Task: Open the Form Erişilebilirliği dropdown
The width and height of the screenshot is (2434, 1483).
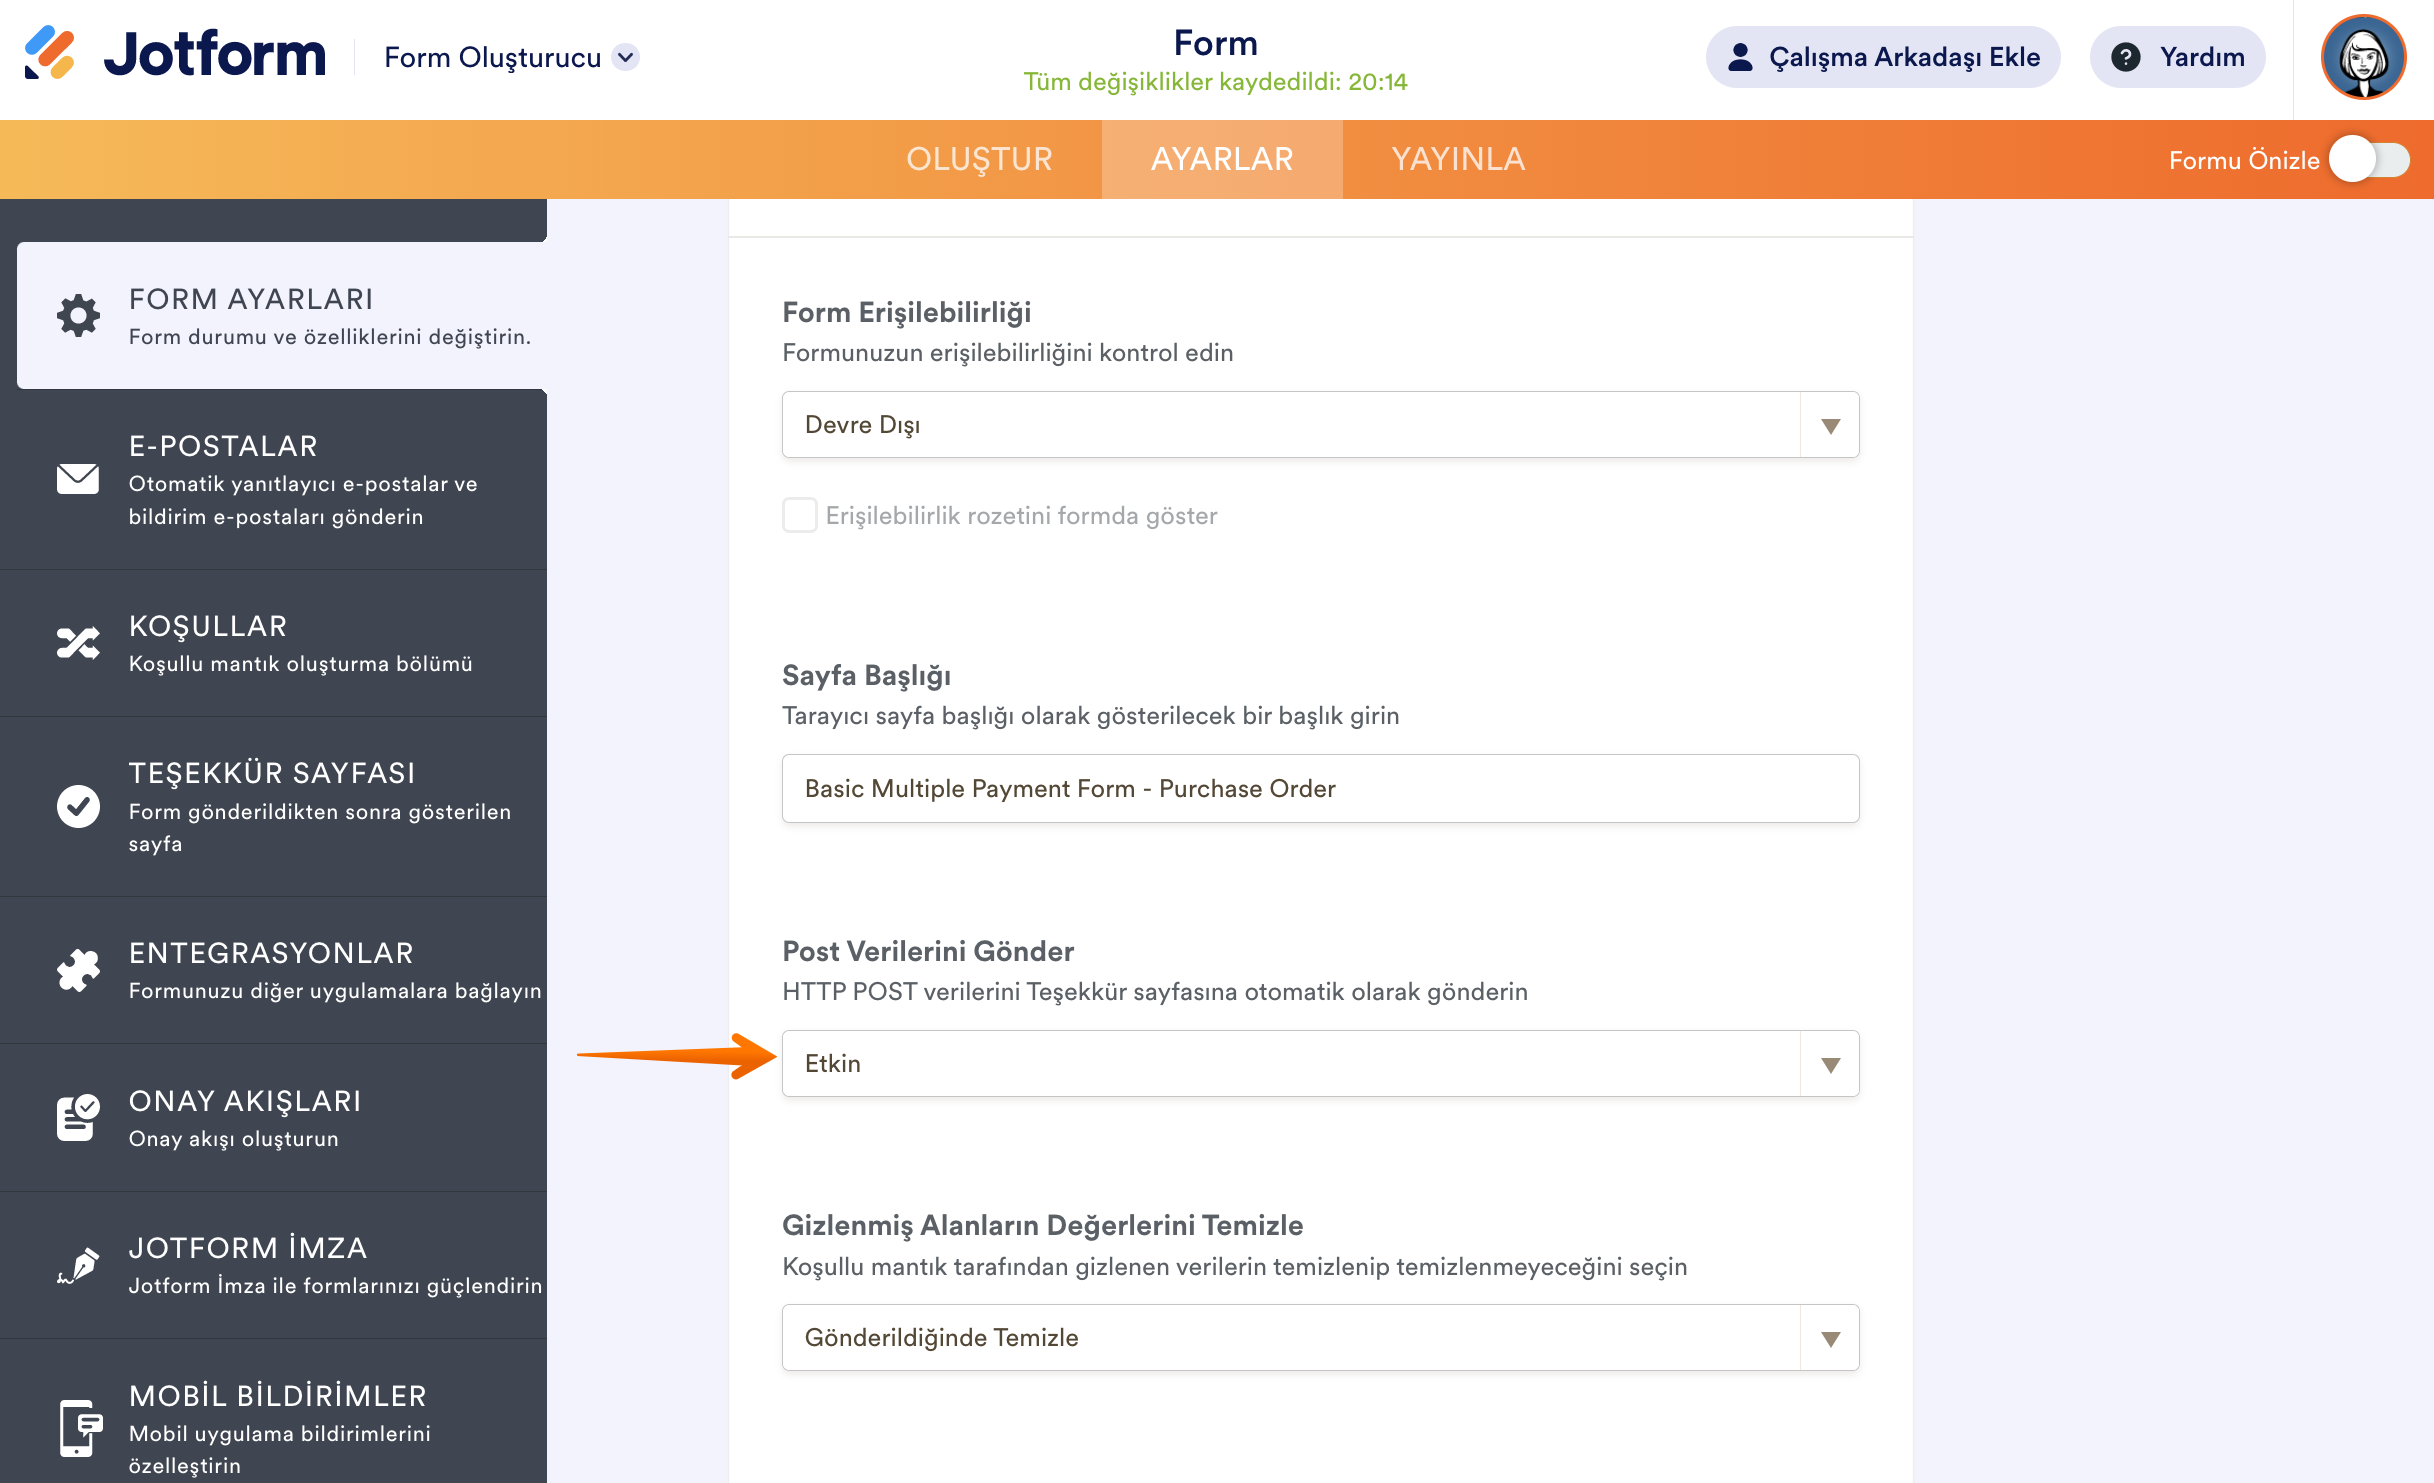Action: (x=1320, y=425)
